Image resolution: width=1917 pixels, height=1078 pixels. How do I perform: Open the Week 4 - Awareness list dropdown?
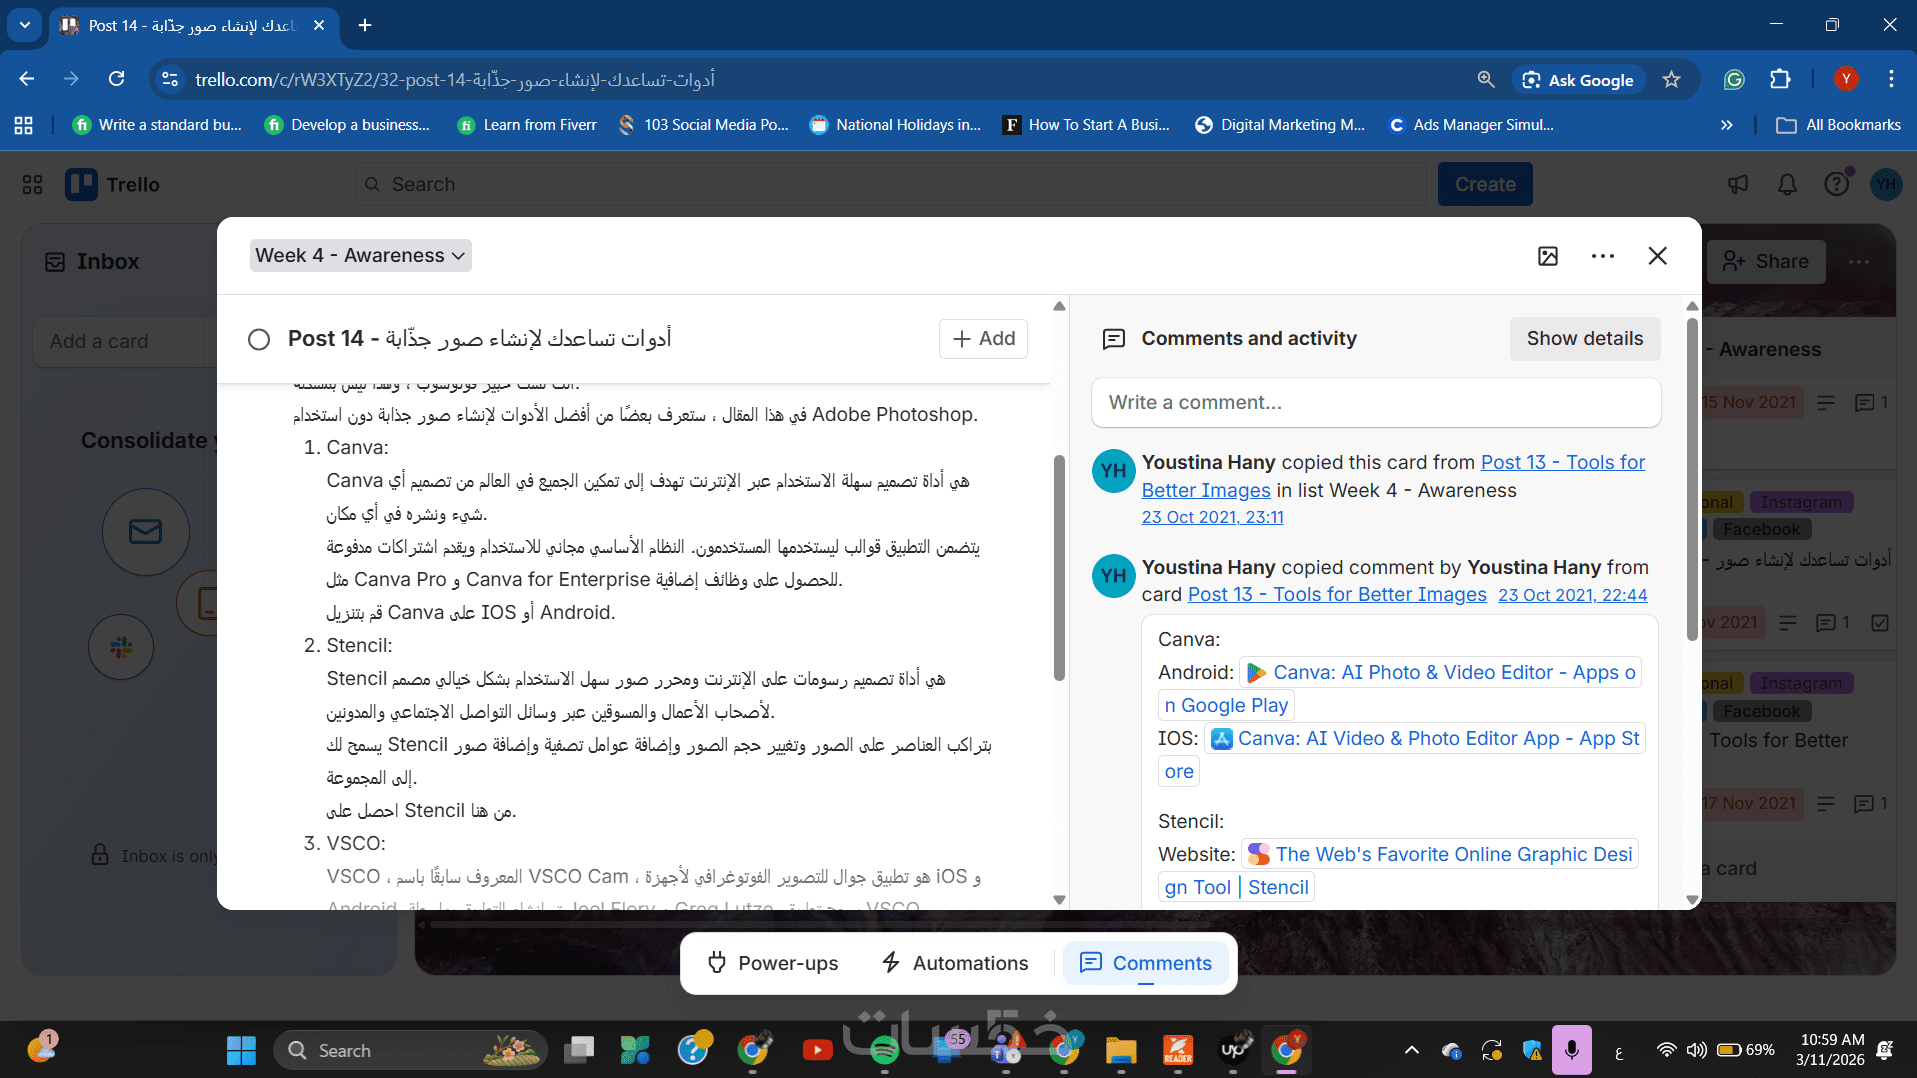[x=360, y=256]
